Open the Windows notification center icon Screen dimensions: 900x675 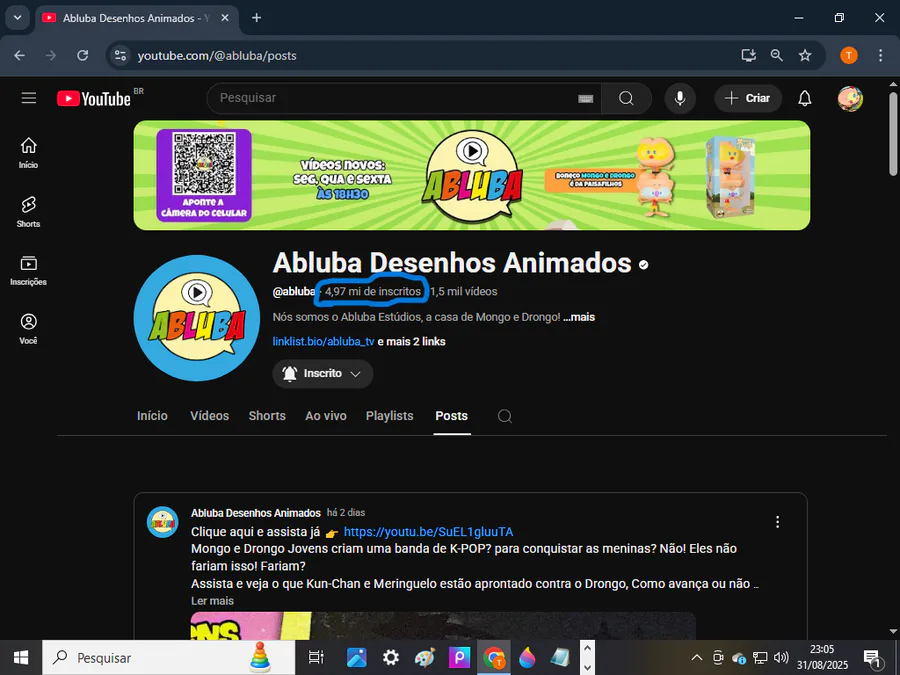(x=872, y=658)
